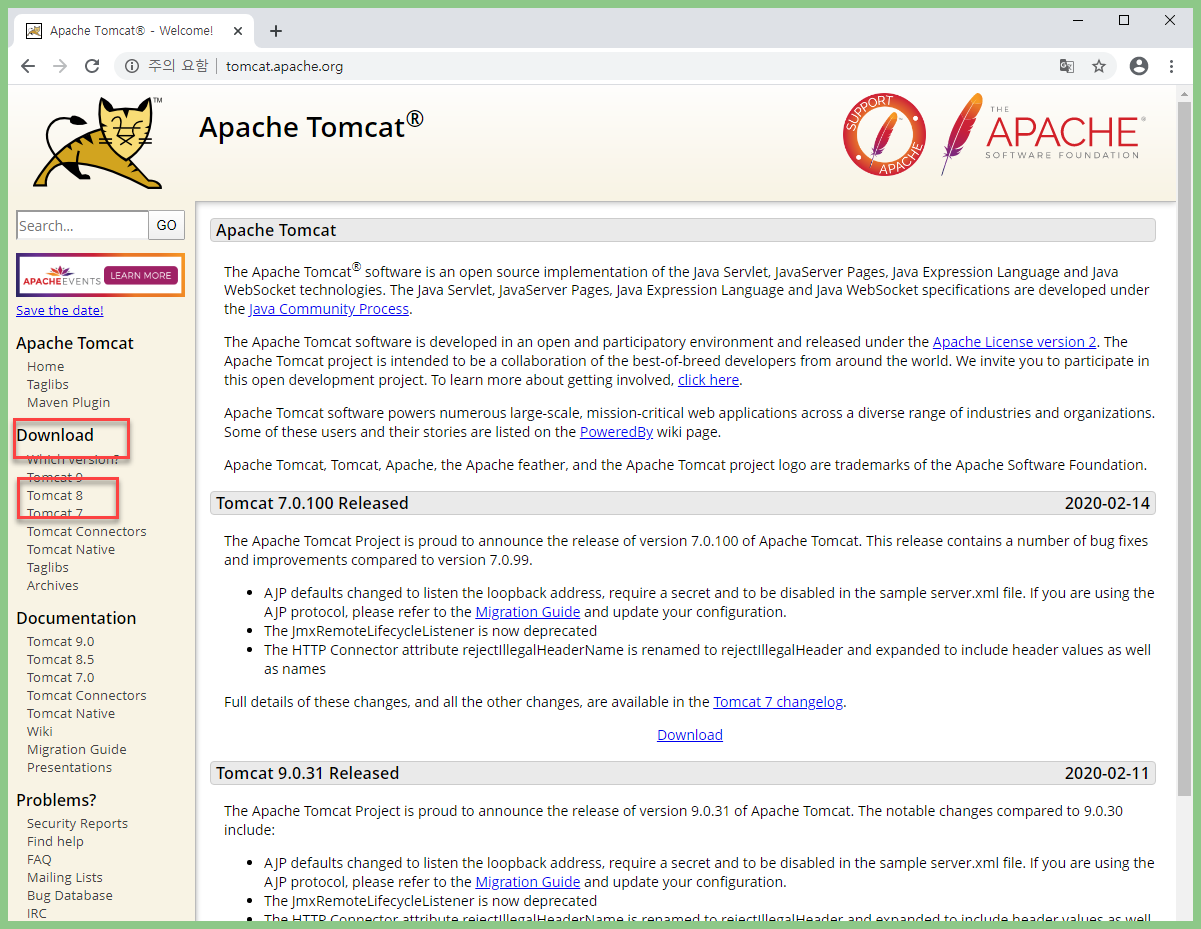The width and height of the screenshot is (1201, 929).
Task: Click the browser back arrow
Action: point(28,66)
